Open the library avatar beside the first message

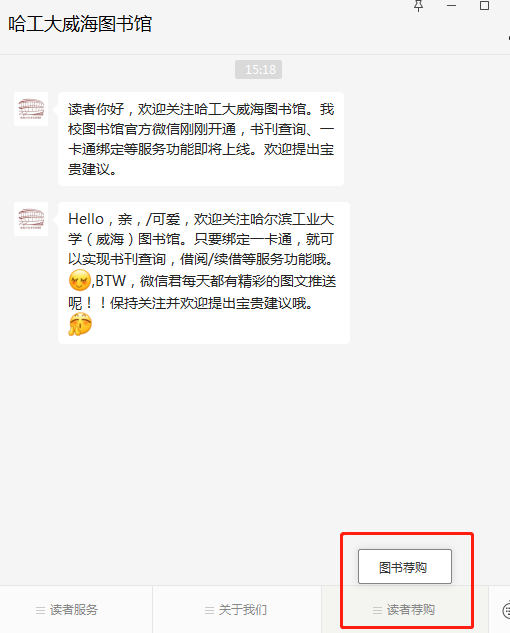tap(31, 109)
